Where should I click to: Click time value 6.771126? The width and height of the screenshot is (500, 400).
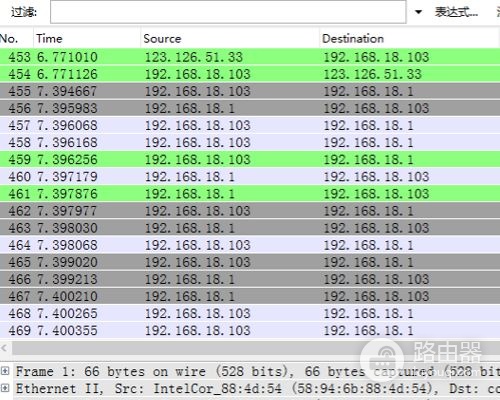(x=67, y=74)
